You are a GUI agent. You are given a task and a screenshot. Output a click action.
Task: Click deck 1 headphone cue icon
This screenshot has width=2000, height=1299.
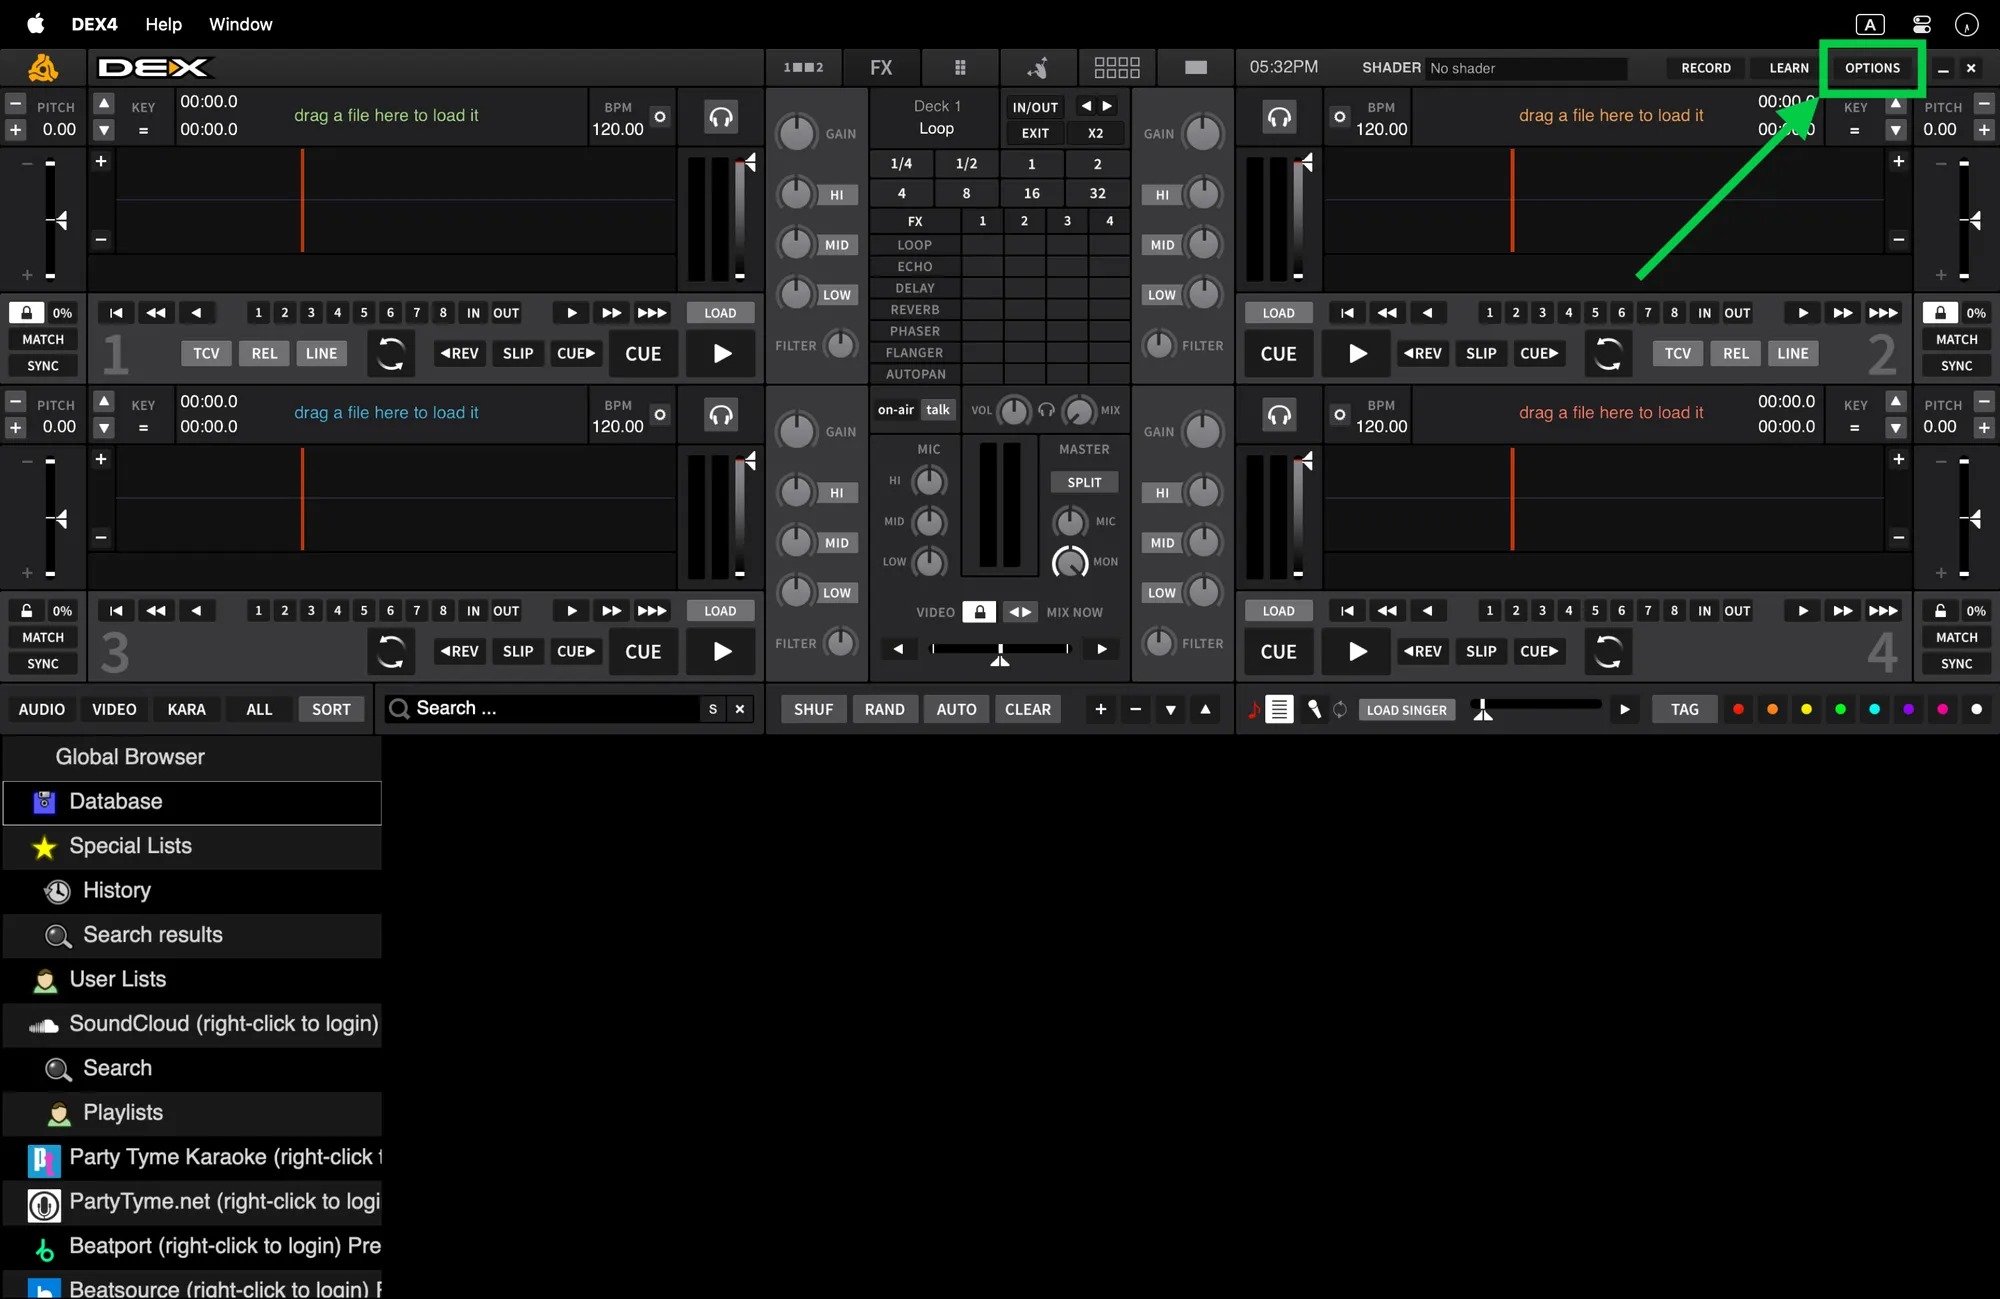tap(721, 117)
